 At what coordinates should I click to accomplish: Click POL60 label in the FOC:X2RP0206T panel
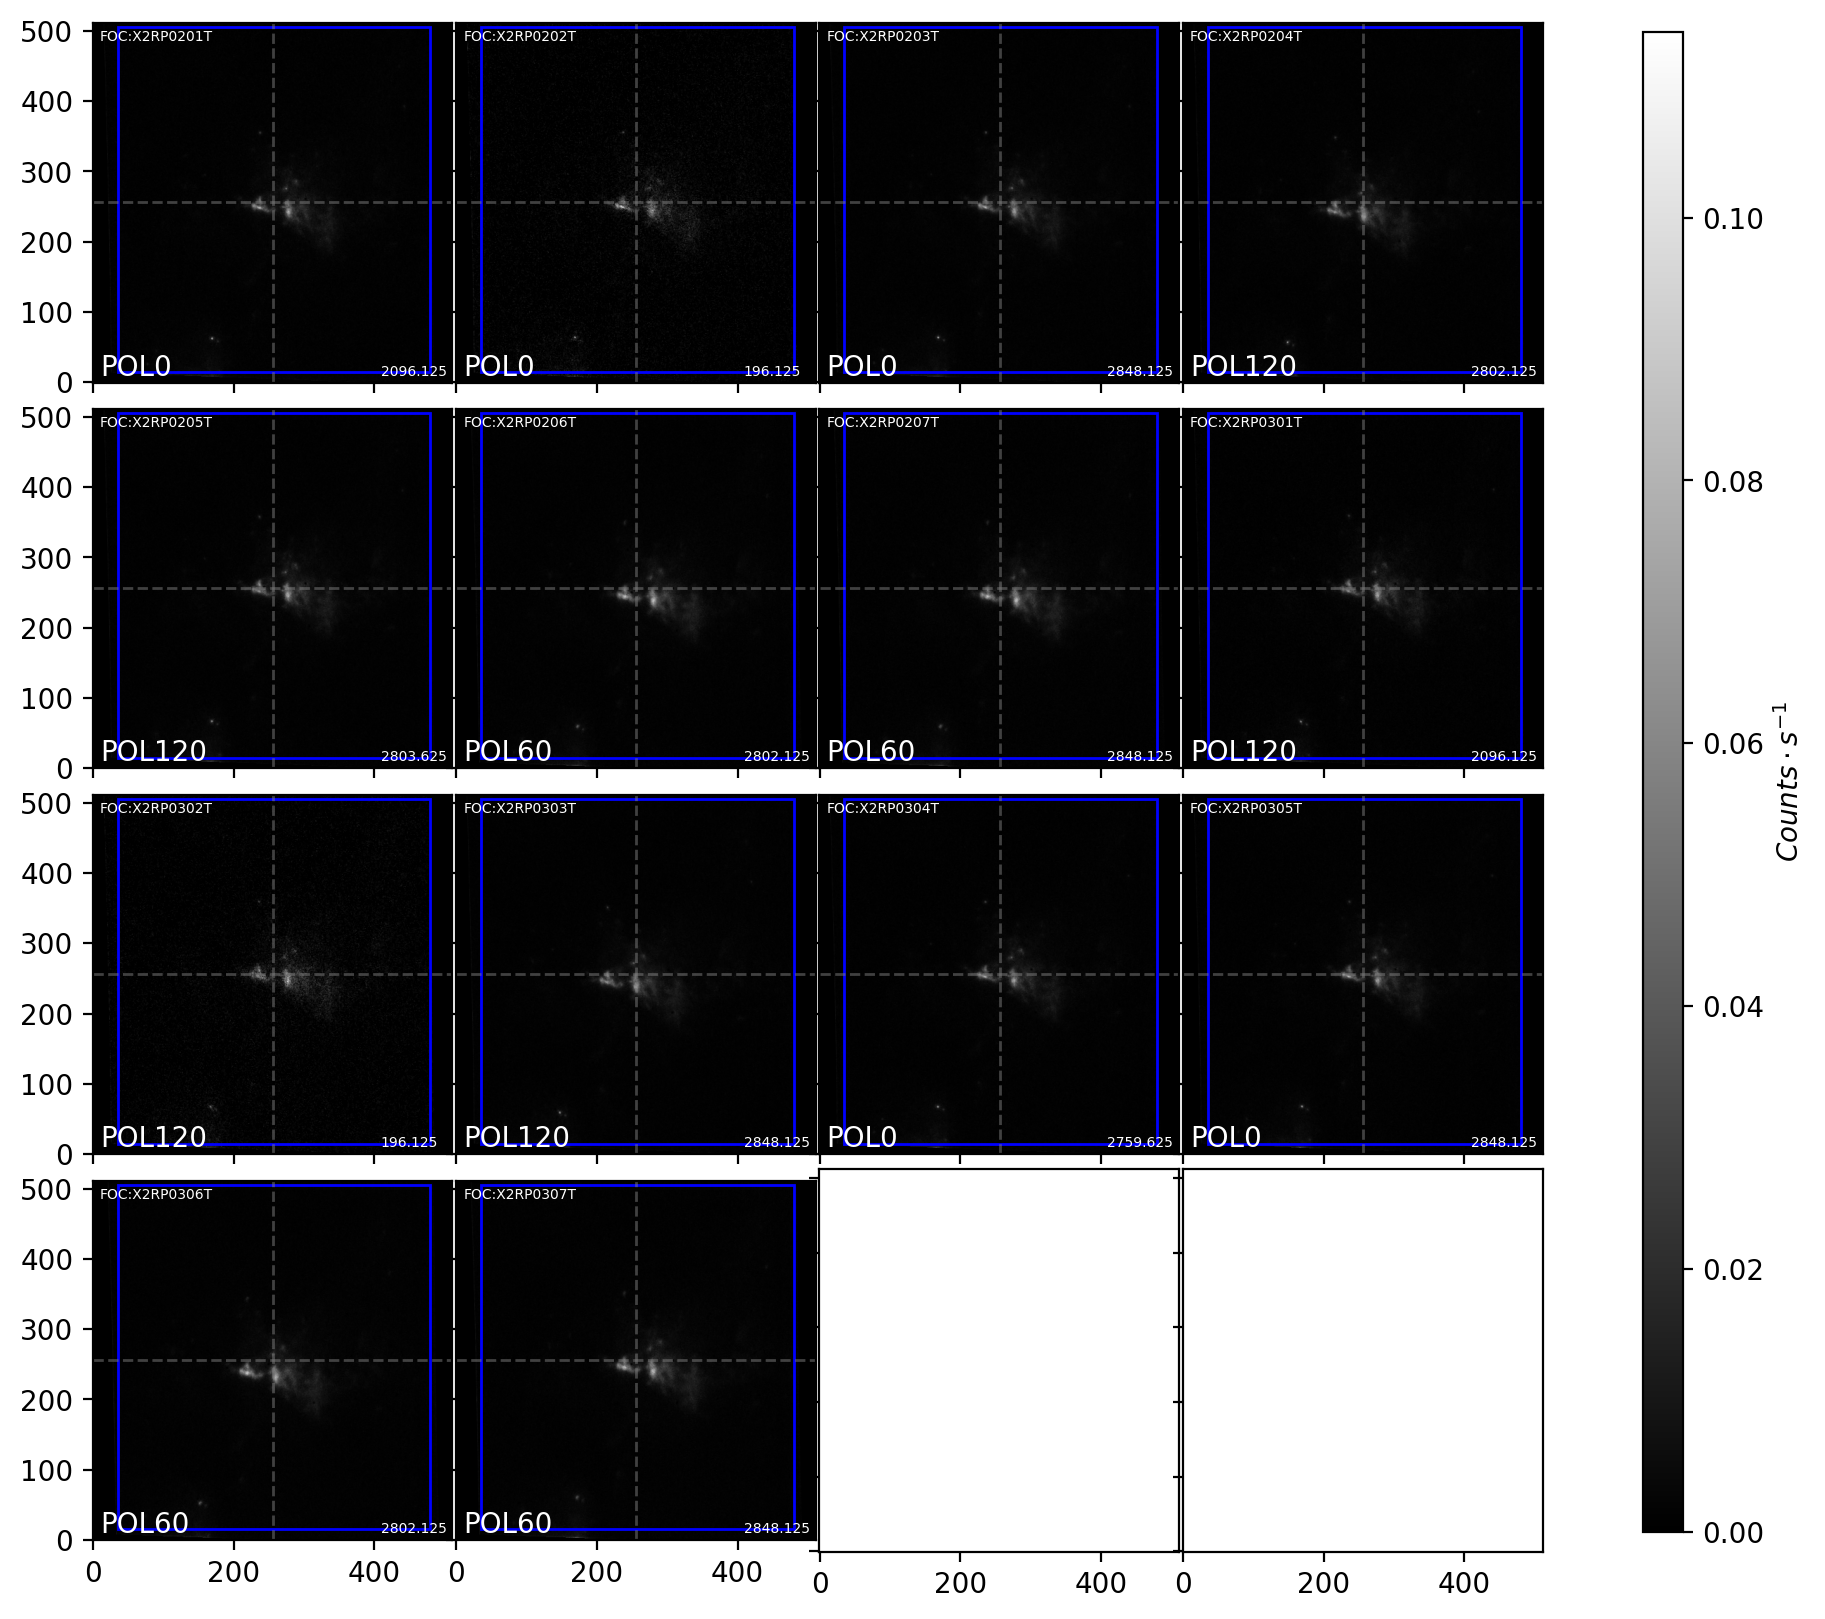[x=508, y=751]
